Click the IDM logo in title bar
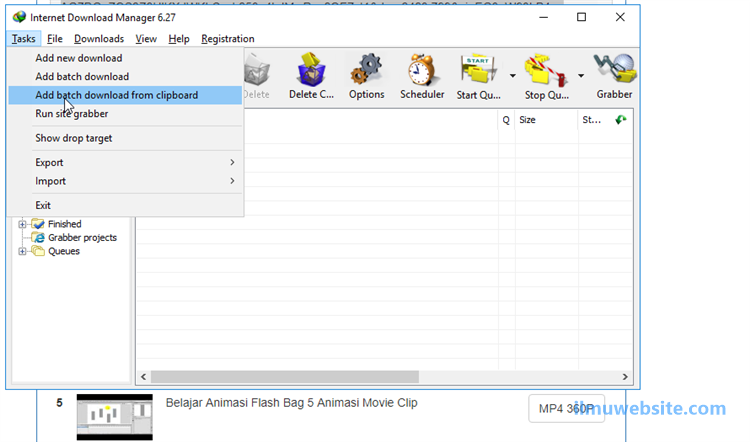750x442 pixels. [x=20, y=17]
